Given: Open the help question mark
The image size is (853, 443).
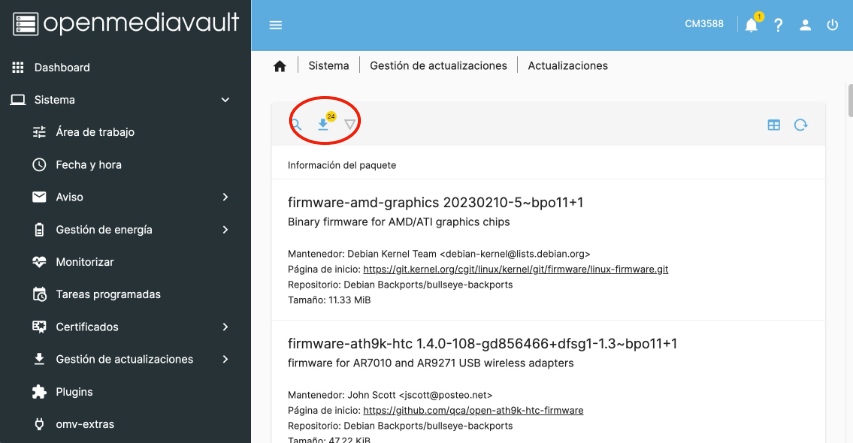Looking at the screenshot, I should point(778,25).
